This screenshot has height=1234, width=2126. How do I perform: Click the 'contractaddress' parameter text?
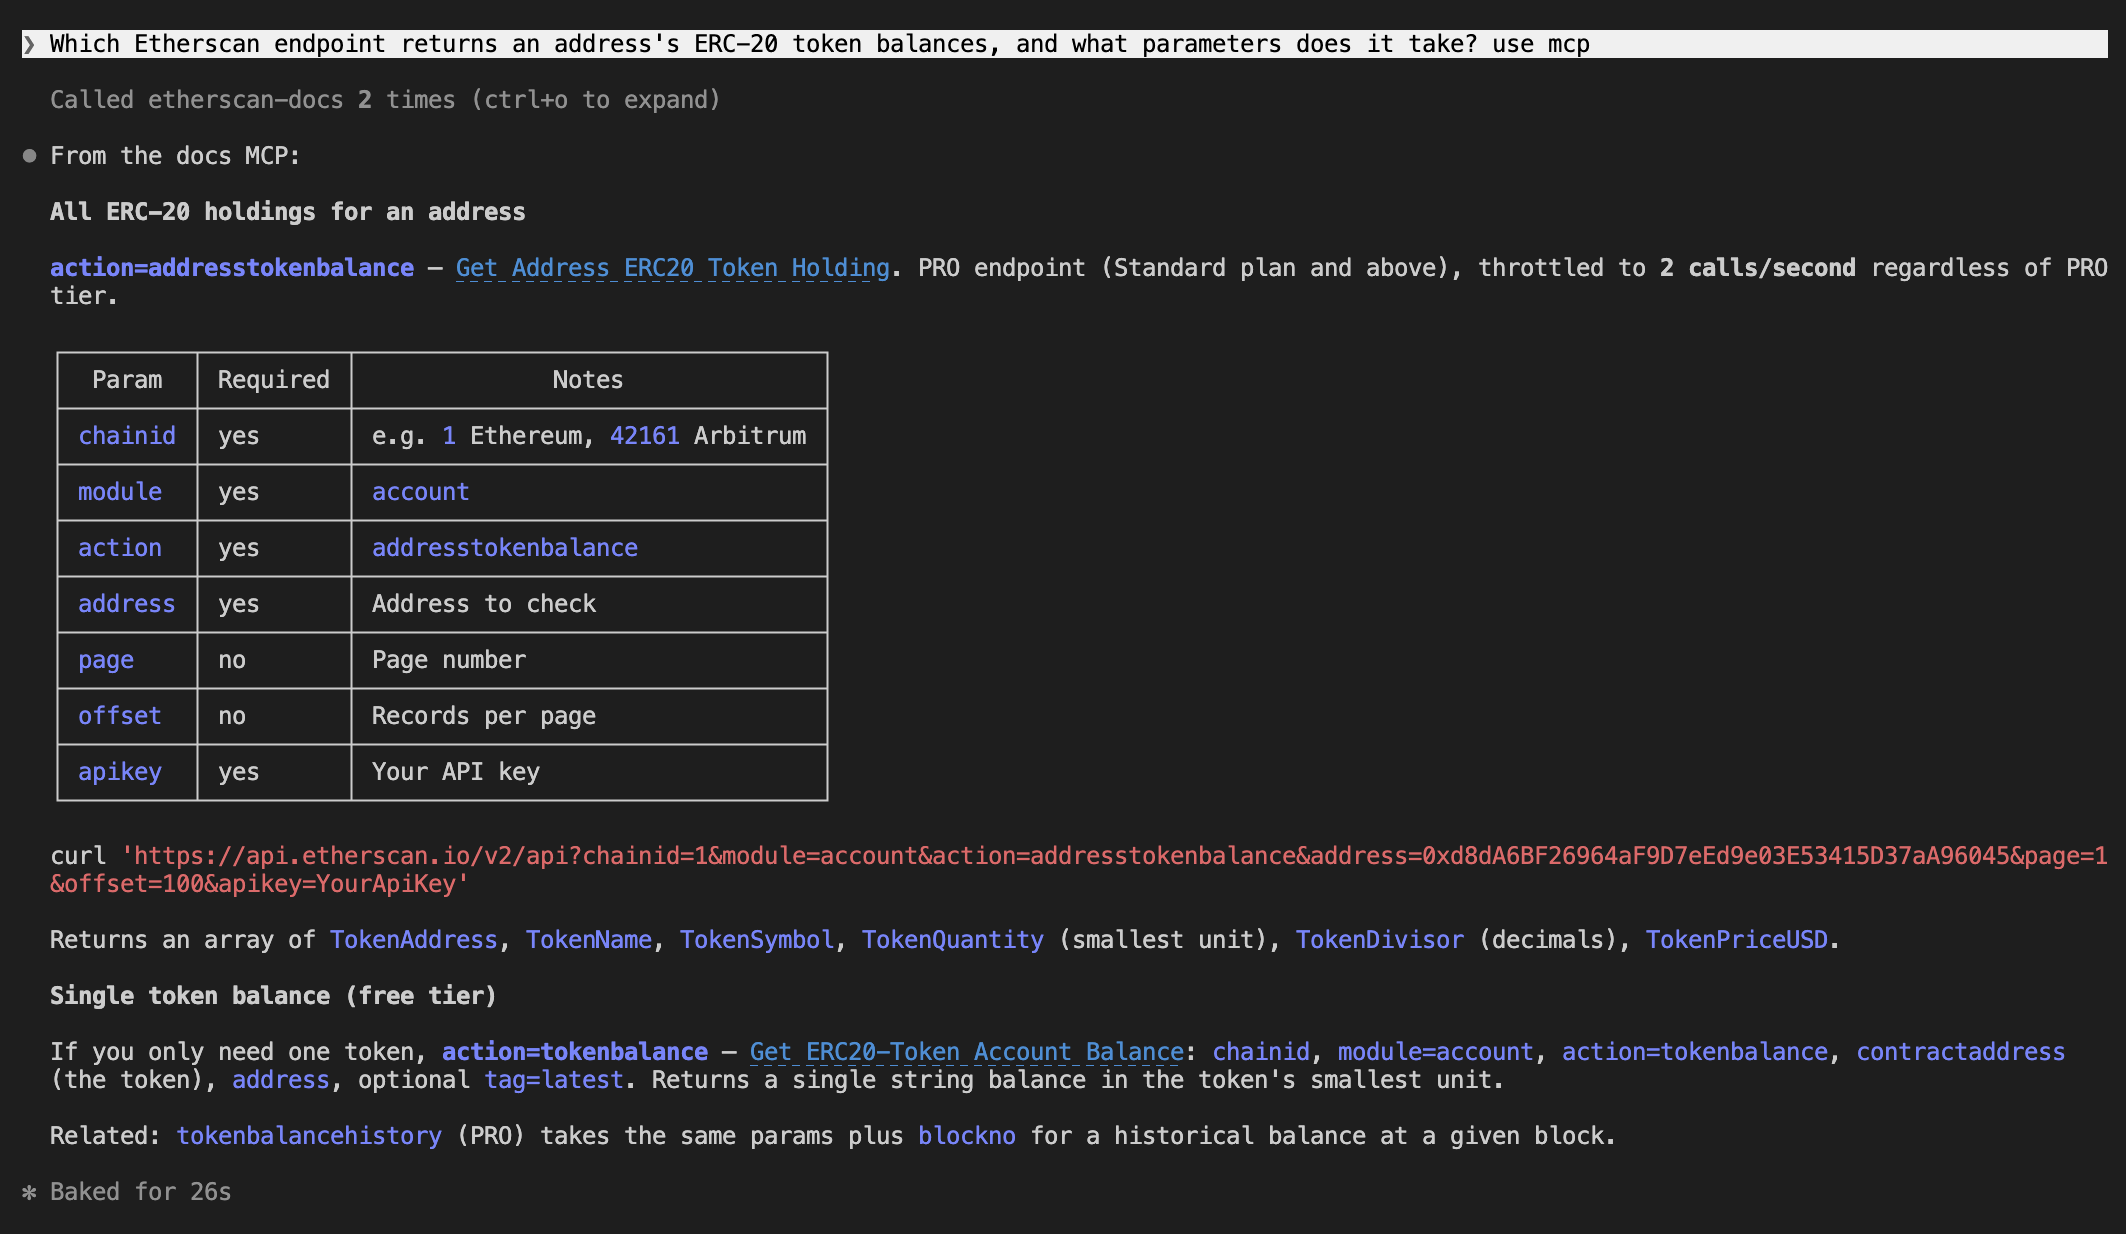pyautogui.click(x=1961, y=1052)
